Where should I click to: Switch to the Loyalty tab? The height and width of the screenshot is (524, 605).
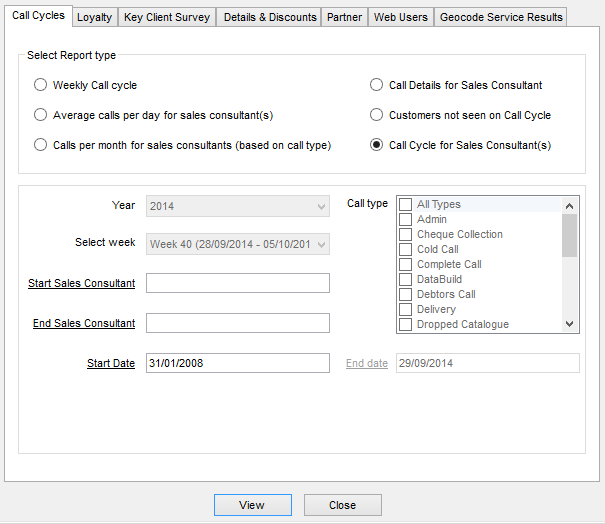click(x=94, y=17)
